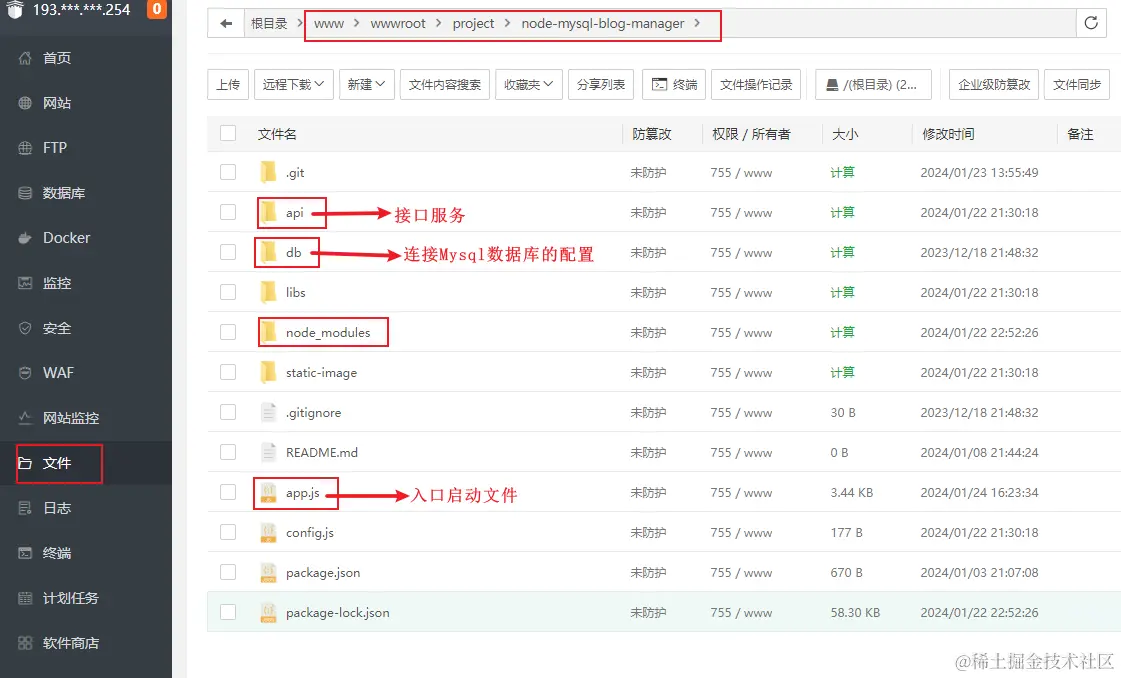Open the 日志 sidebar item
Viewport: 1121px width, 678px height.
coord(86,508)
